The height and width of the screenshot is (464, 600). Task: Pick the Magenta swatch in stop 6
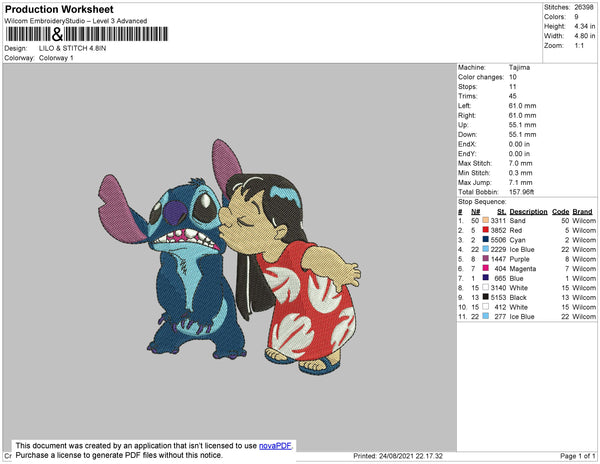(486, 268)
